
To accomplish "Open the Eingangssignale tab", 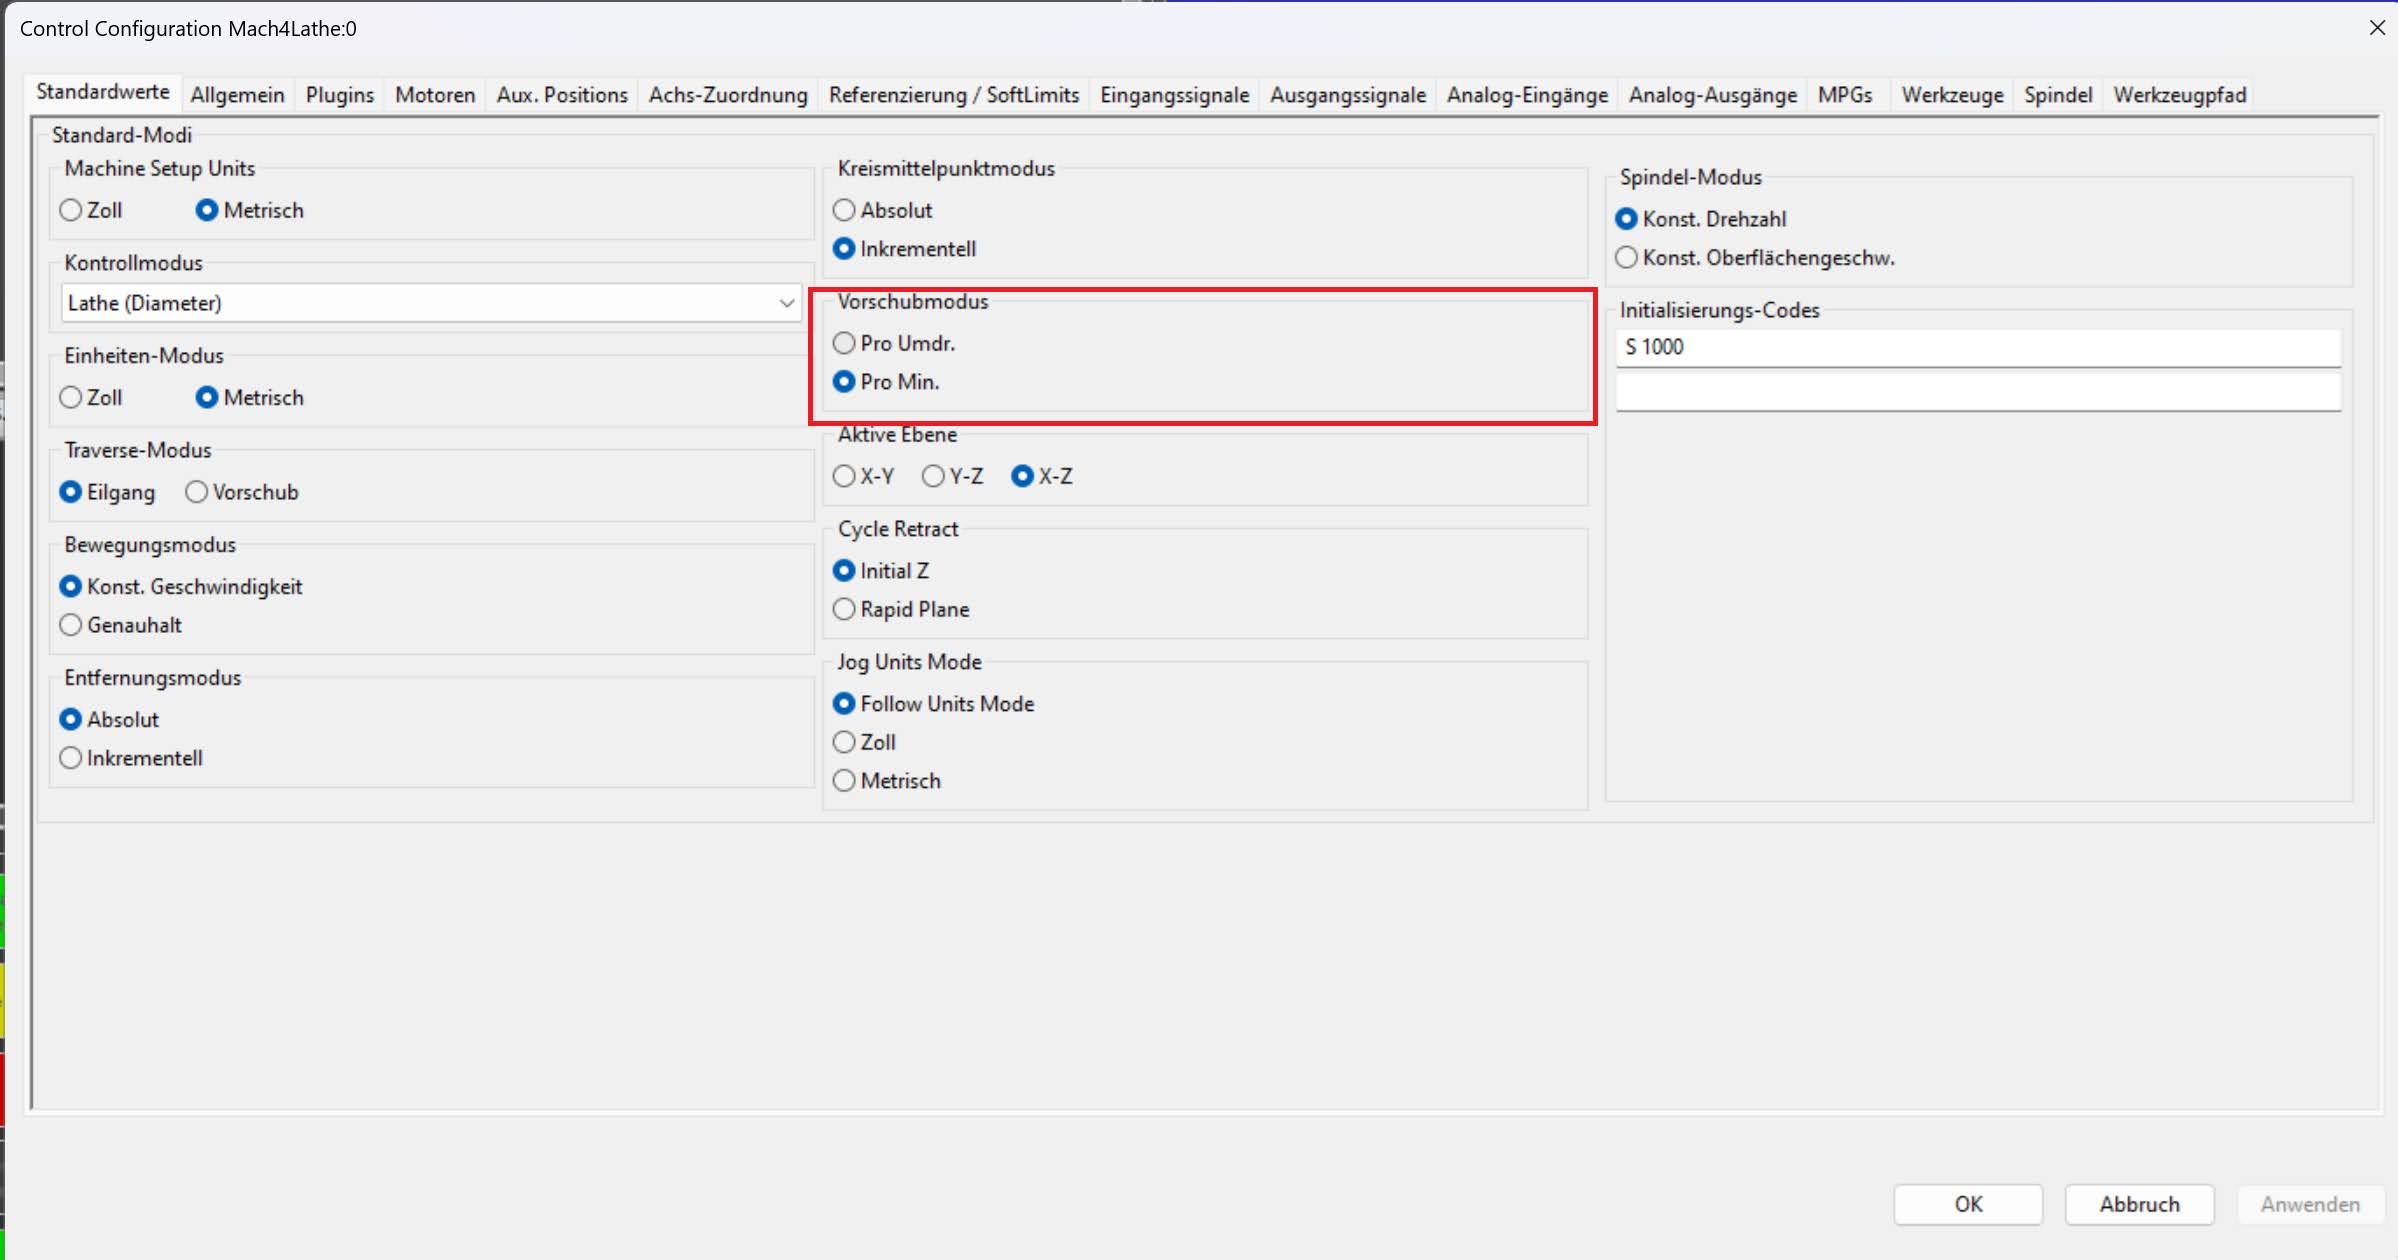I will 1175,95.
